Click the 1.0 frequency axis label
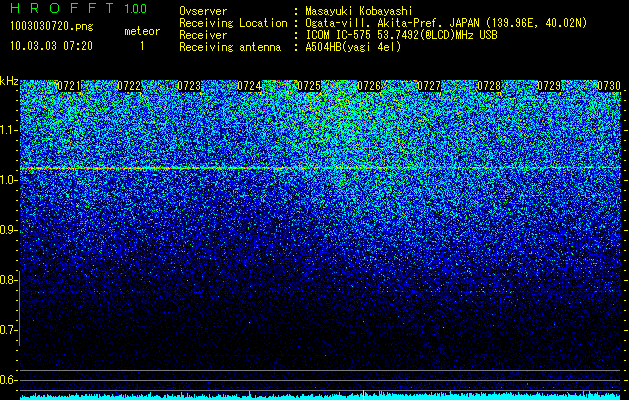The height and width of the screenshot is (400, 629). coord(8,180)
